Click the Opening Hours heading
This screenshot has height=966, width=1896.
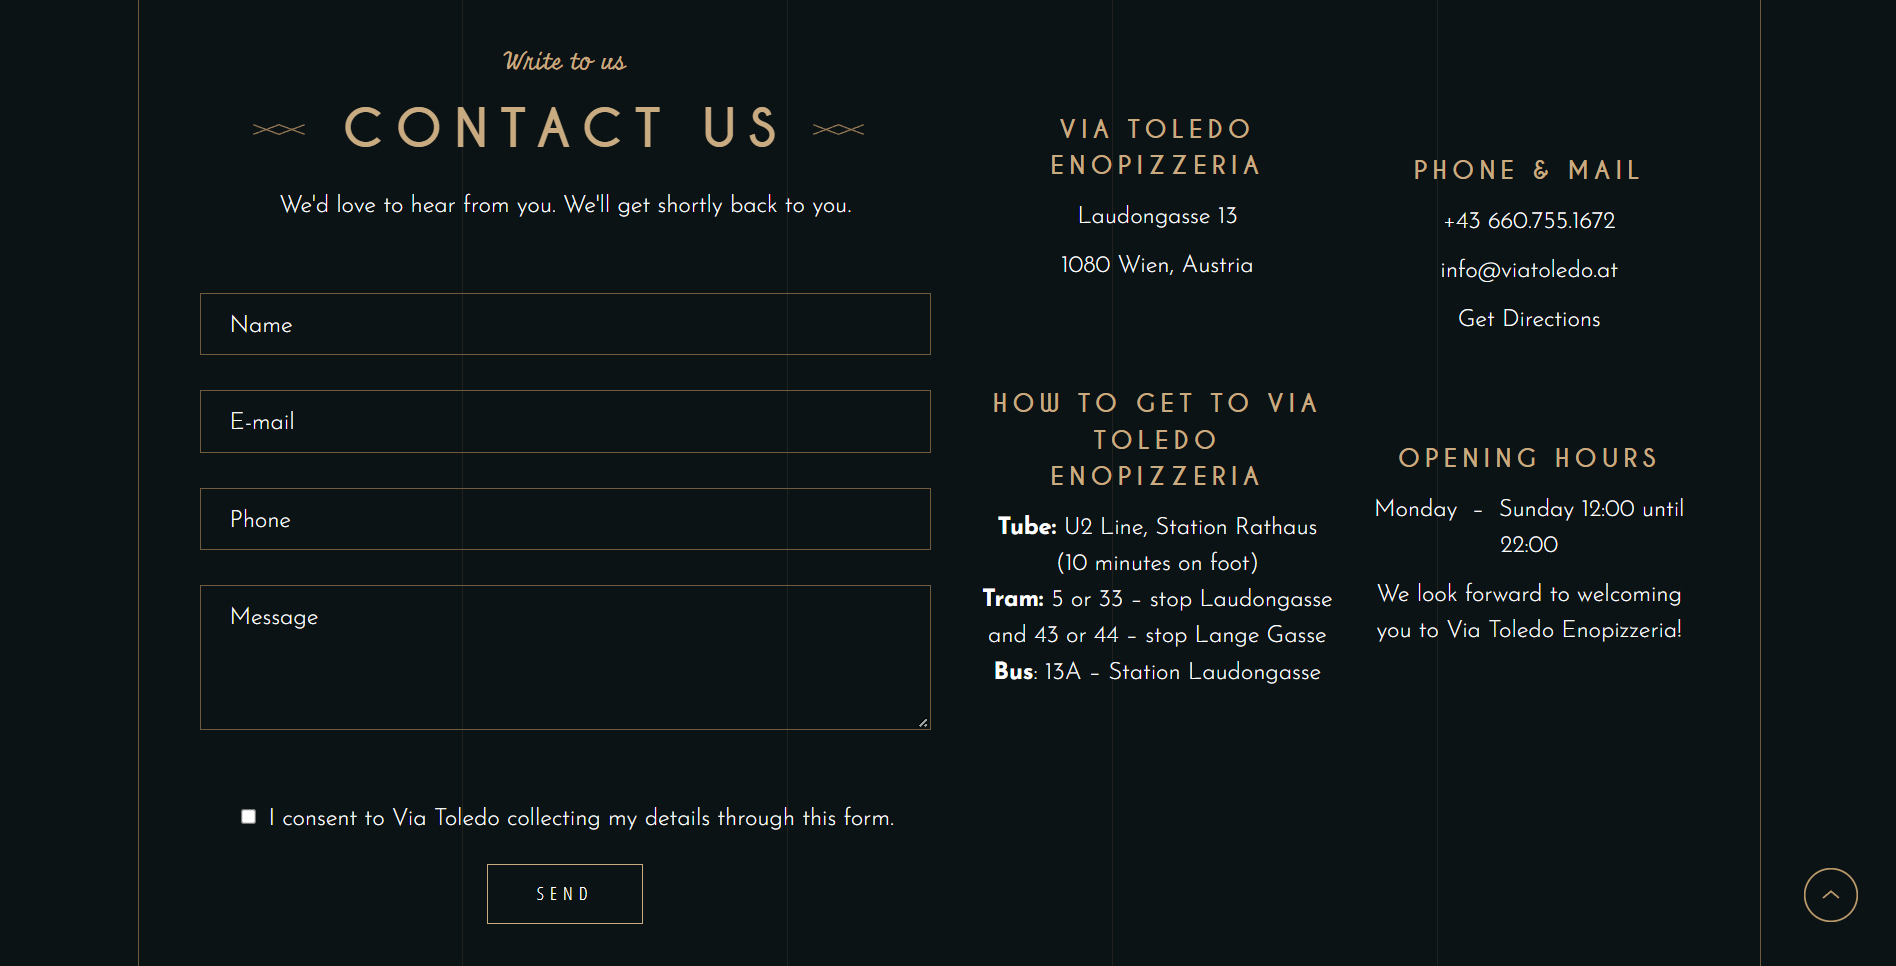1528,458
